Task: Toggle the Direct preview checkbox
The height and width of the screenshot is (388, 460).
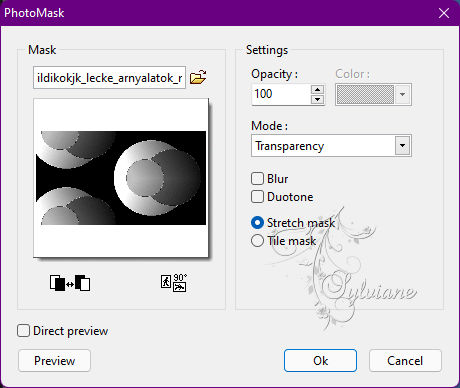Action: click(23, 331)
